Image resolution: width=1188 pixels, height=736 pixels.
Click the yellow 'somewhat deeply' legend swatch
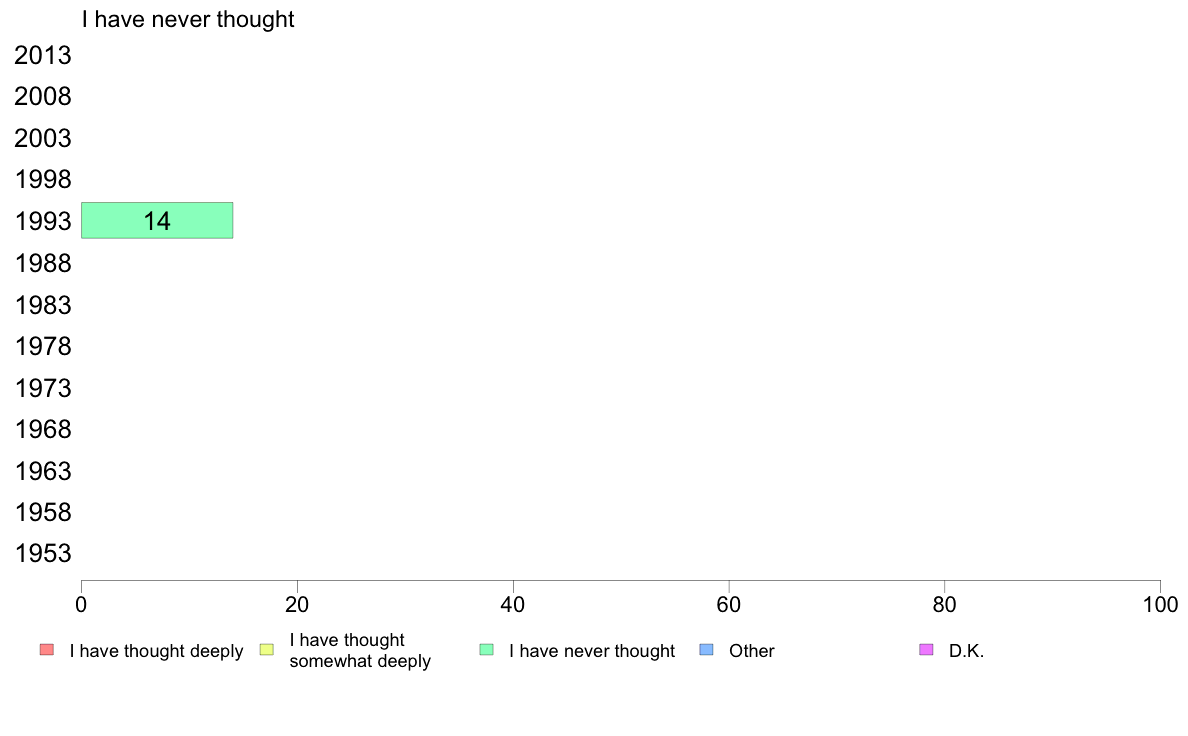pos(266,650)
